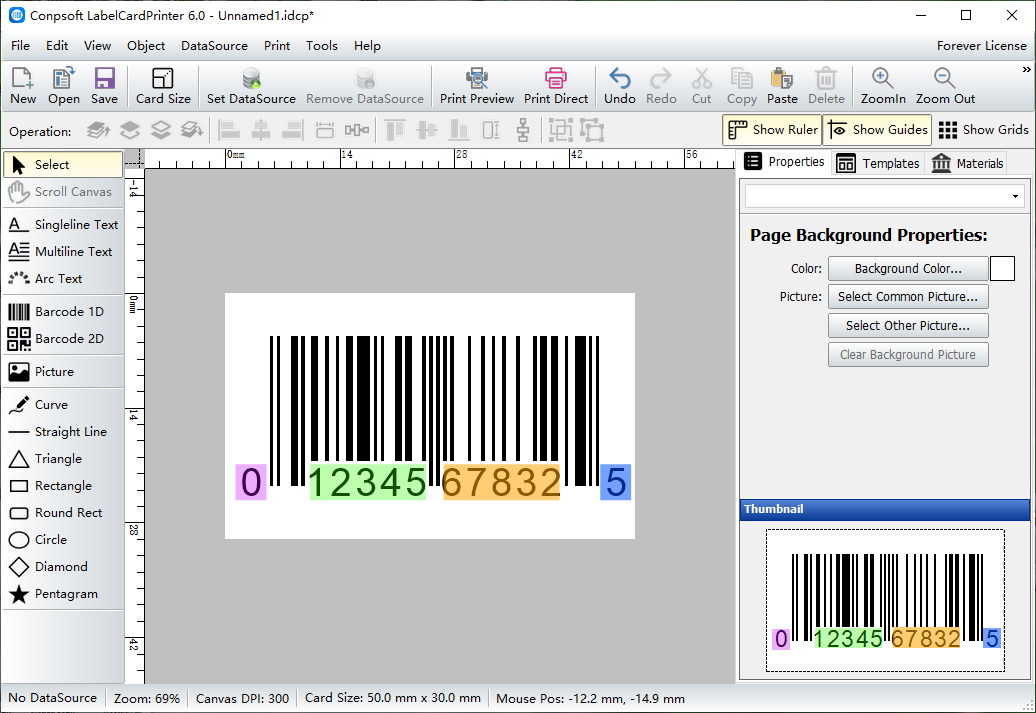
Task: Pick the Picture insert tool
Action: click(63, 371)
